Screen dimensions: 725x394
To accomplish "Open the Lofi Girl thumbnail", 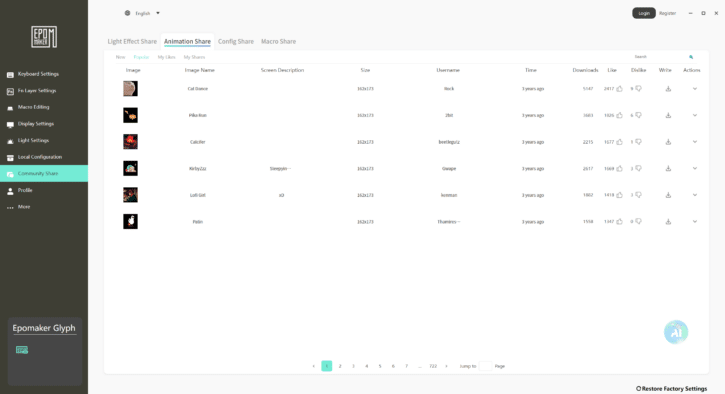I will (130, 195).
